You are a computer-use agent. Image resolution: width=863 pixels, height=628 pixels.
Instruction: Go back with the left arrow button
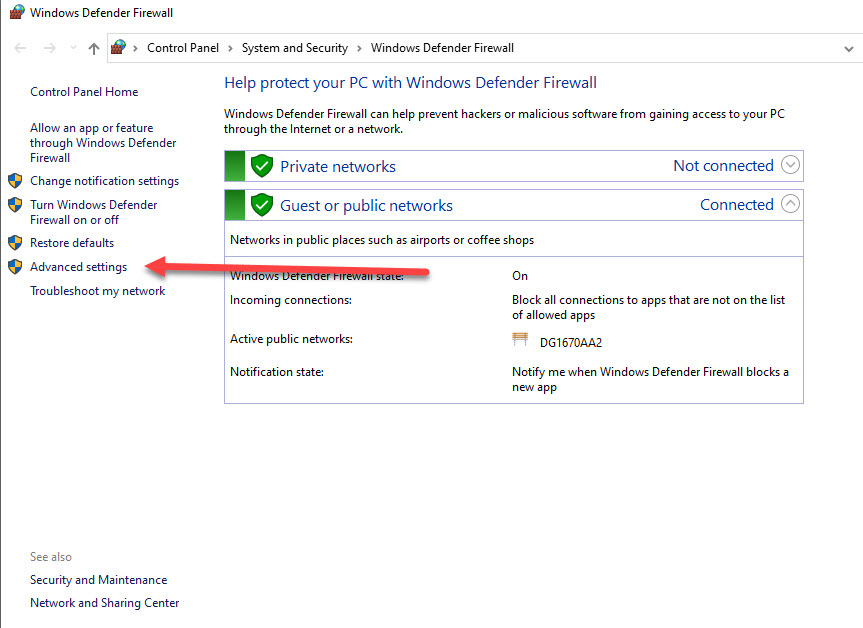[x=20, y=48]
